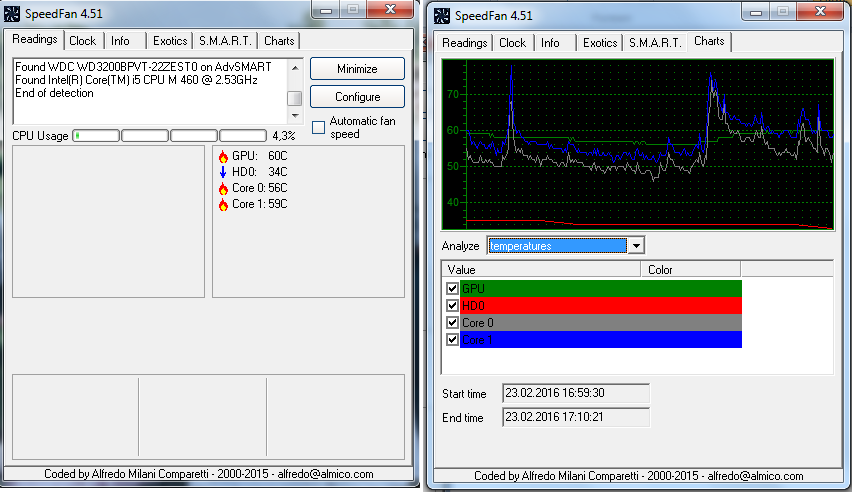Click the gray Core 0 color swatch
852x492 pixels.
coord(600,322)
